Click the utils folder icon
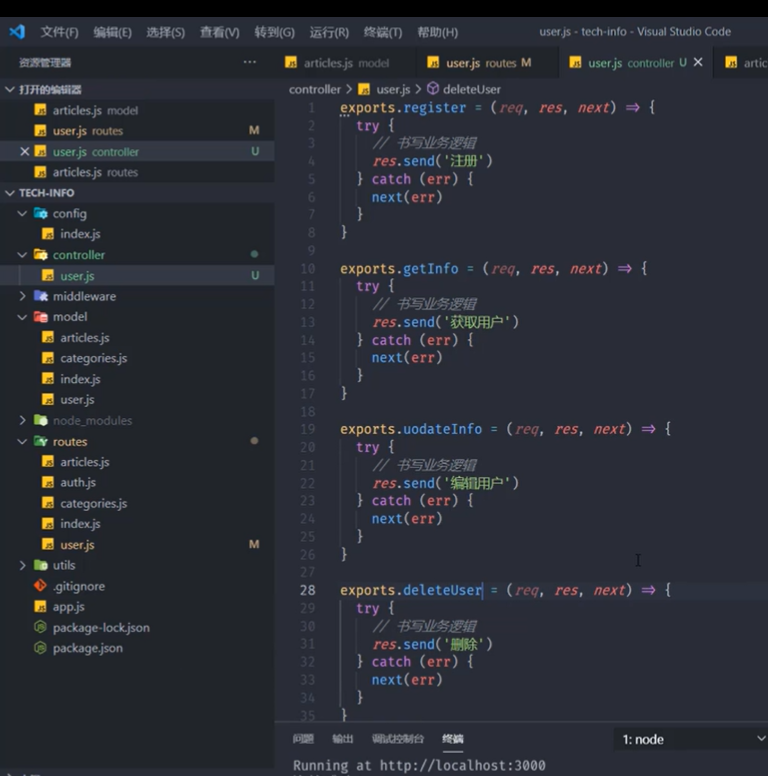The height and width of the screenshot is (776, 768). tap(41, 565)
